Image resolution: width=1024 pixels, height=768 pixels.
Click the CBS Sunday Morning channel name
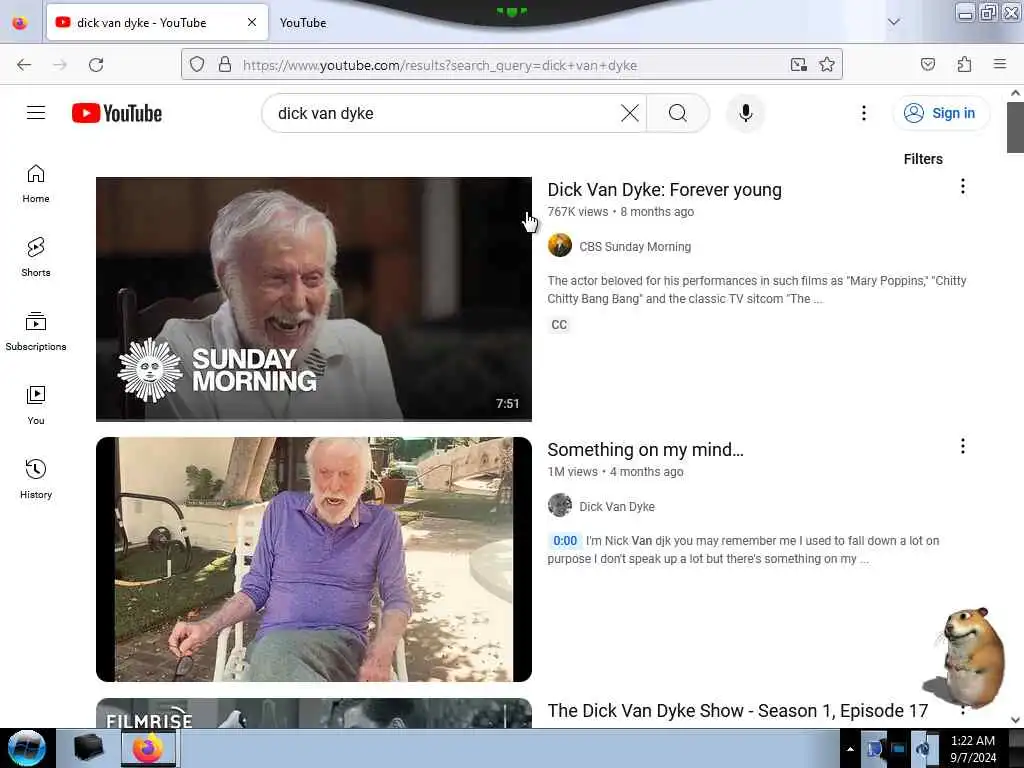pos(635,246)
